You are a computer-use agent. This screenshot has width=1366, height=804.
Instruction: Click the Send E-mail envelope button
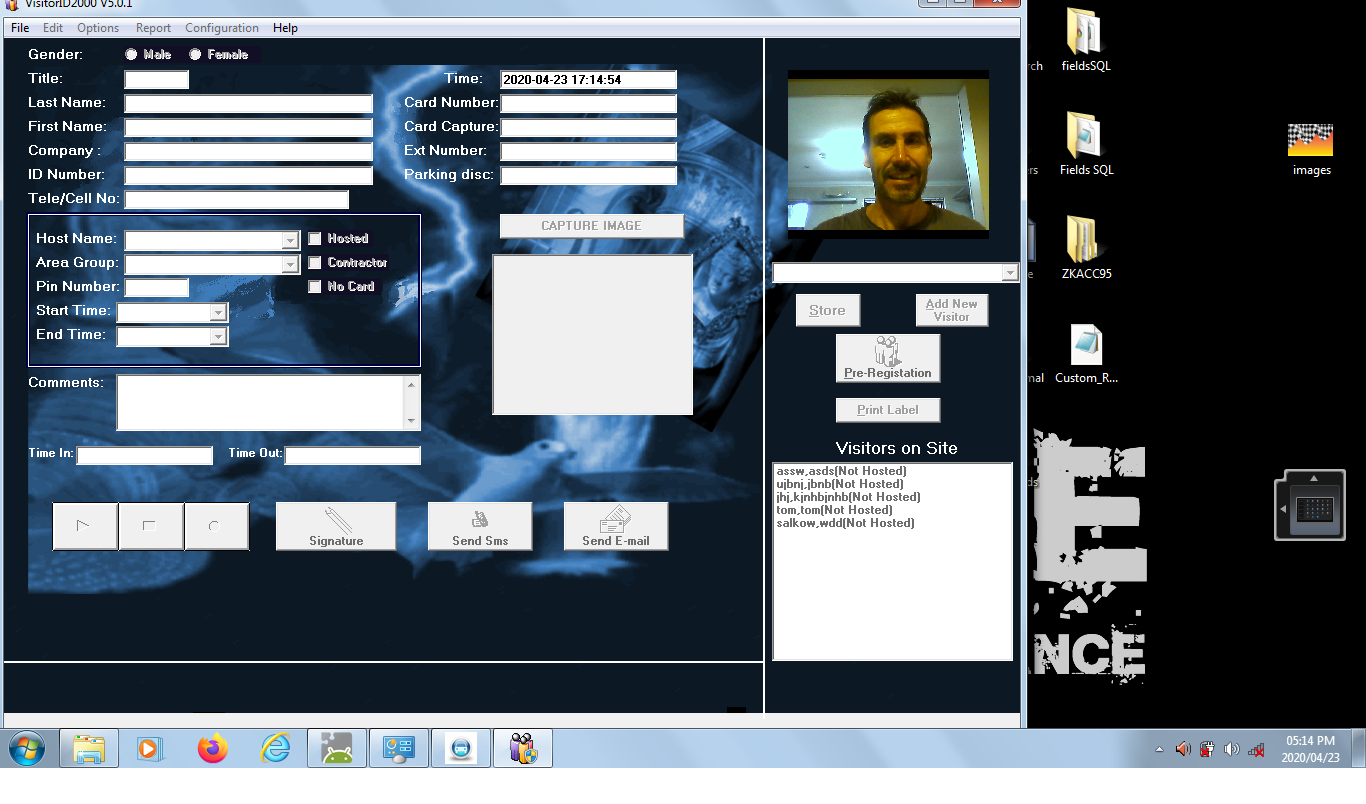(x=616, y=526)
